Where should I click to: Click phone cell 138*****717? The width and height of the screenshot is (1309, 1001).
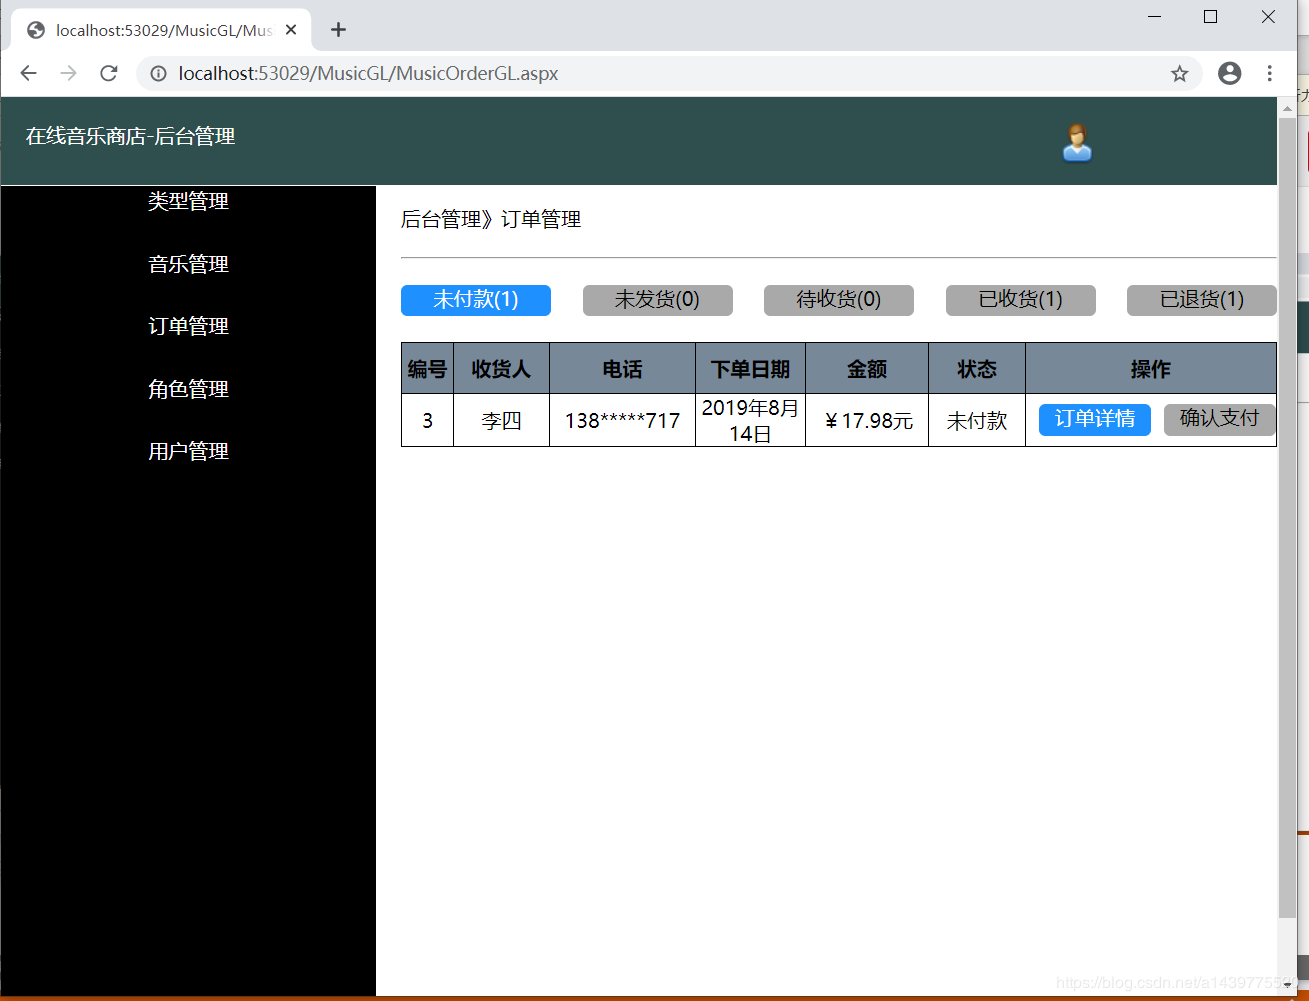pyautogui.click(x=622, y=420)
